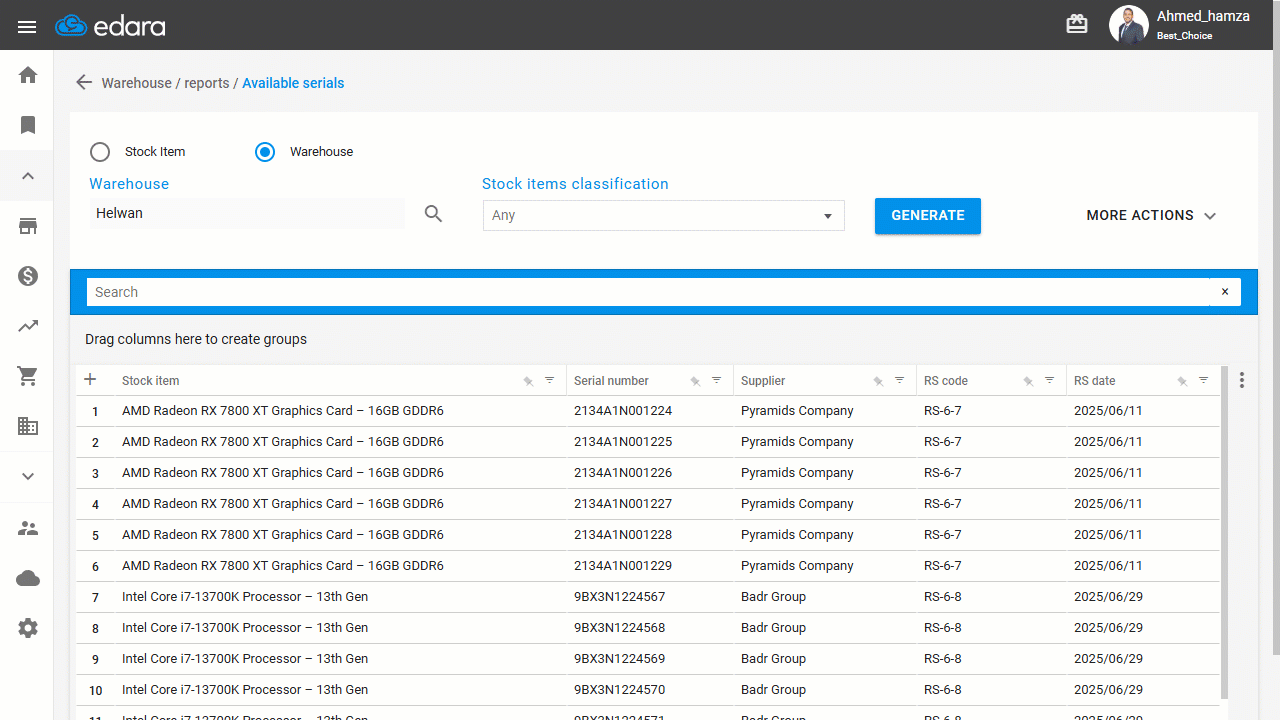Go to Home from sidebar
Viewport: 1280px width, 720px height.
click(28, 75)
